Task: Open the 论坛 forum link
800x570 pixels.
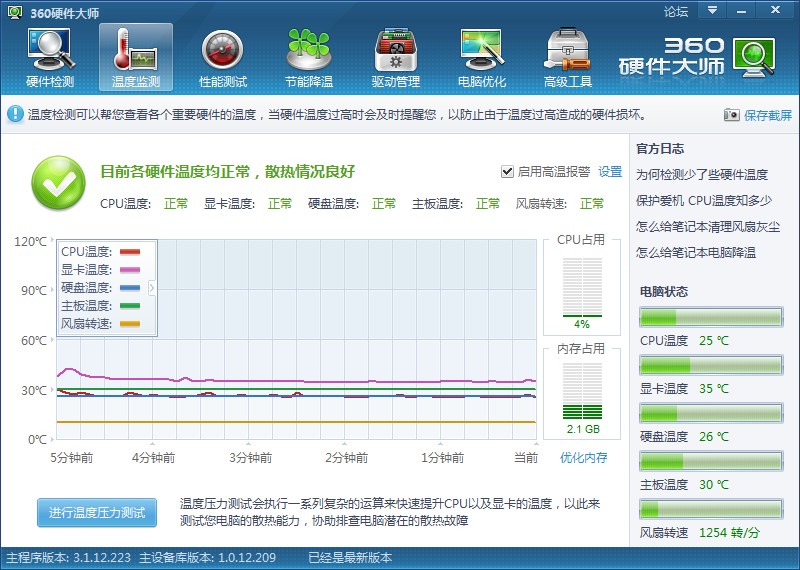Action: pyautogui.click(x=676, y=11)
